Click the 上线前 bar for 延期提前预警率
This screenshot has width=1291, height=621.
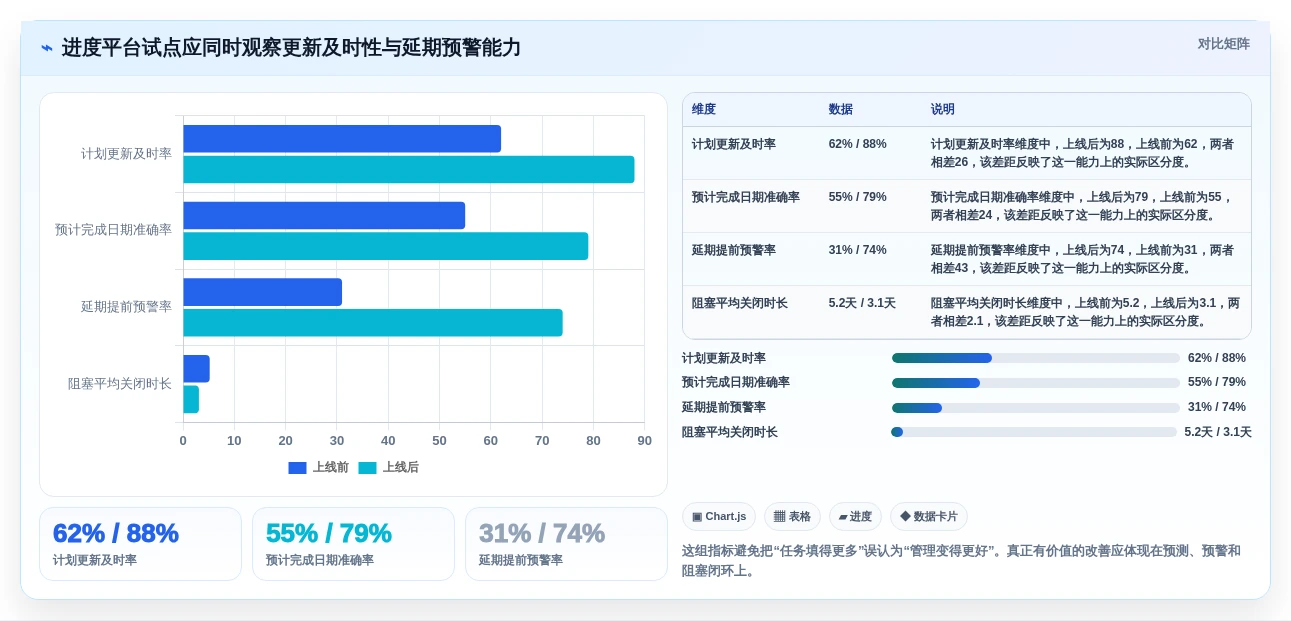pos(262,292)
